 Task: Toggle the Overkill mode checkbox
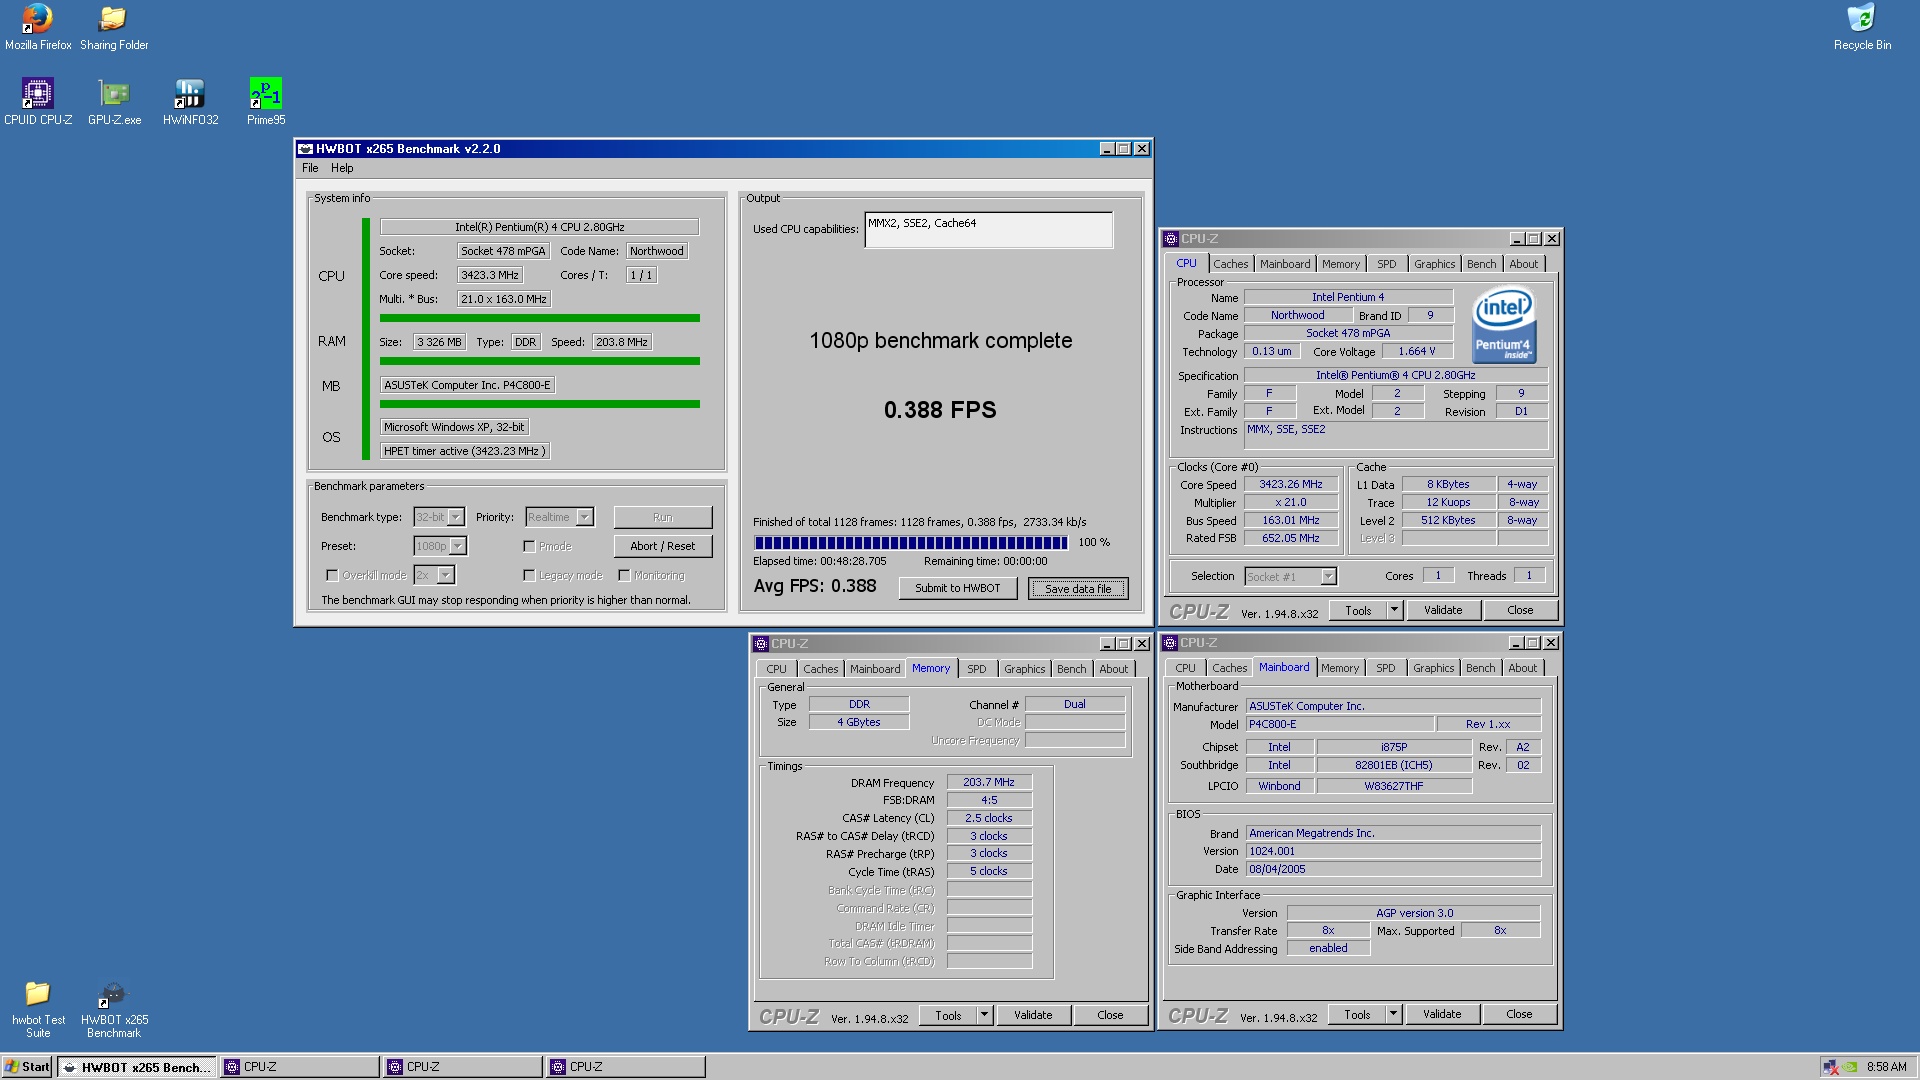point(332,576)
